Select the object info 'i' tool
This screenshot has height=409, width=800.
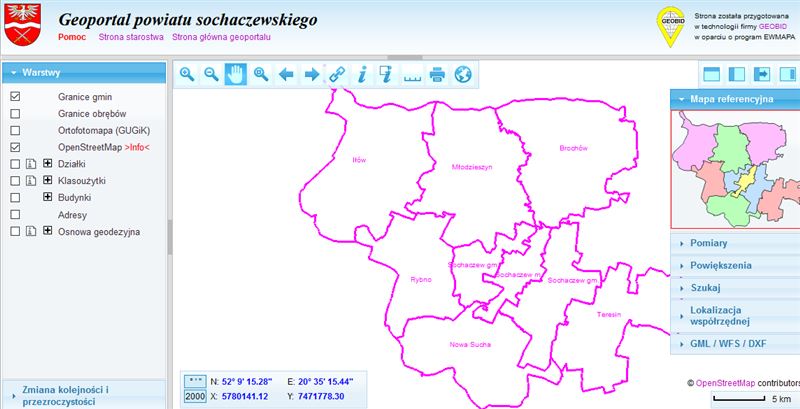click(x=362, y=74)
